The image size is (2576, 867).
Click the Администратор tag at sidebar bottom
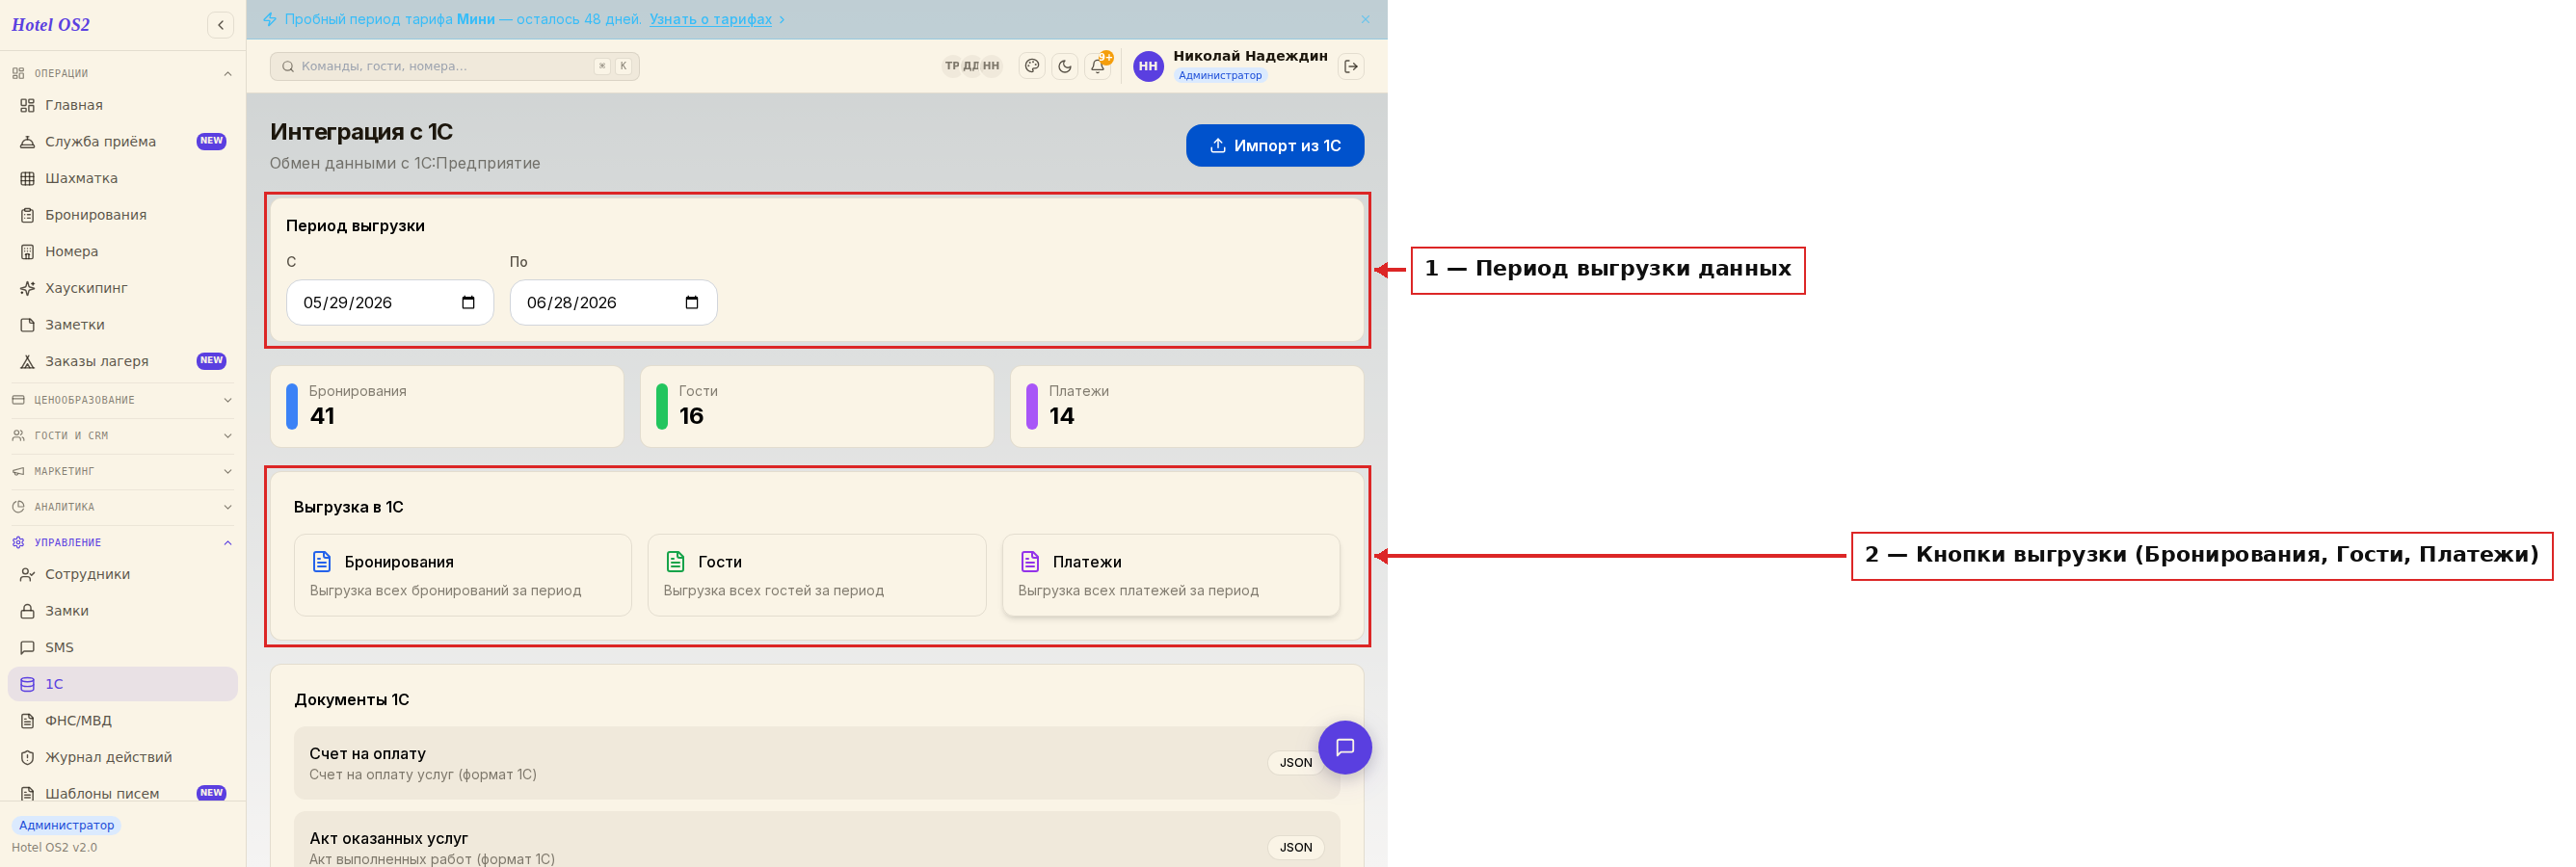66,825
